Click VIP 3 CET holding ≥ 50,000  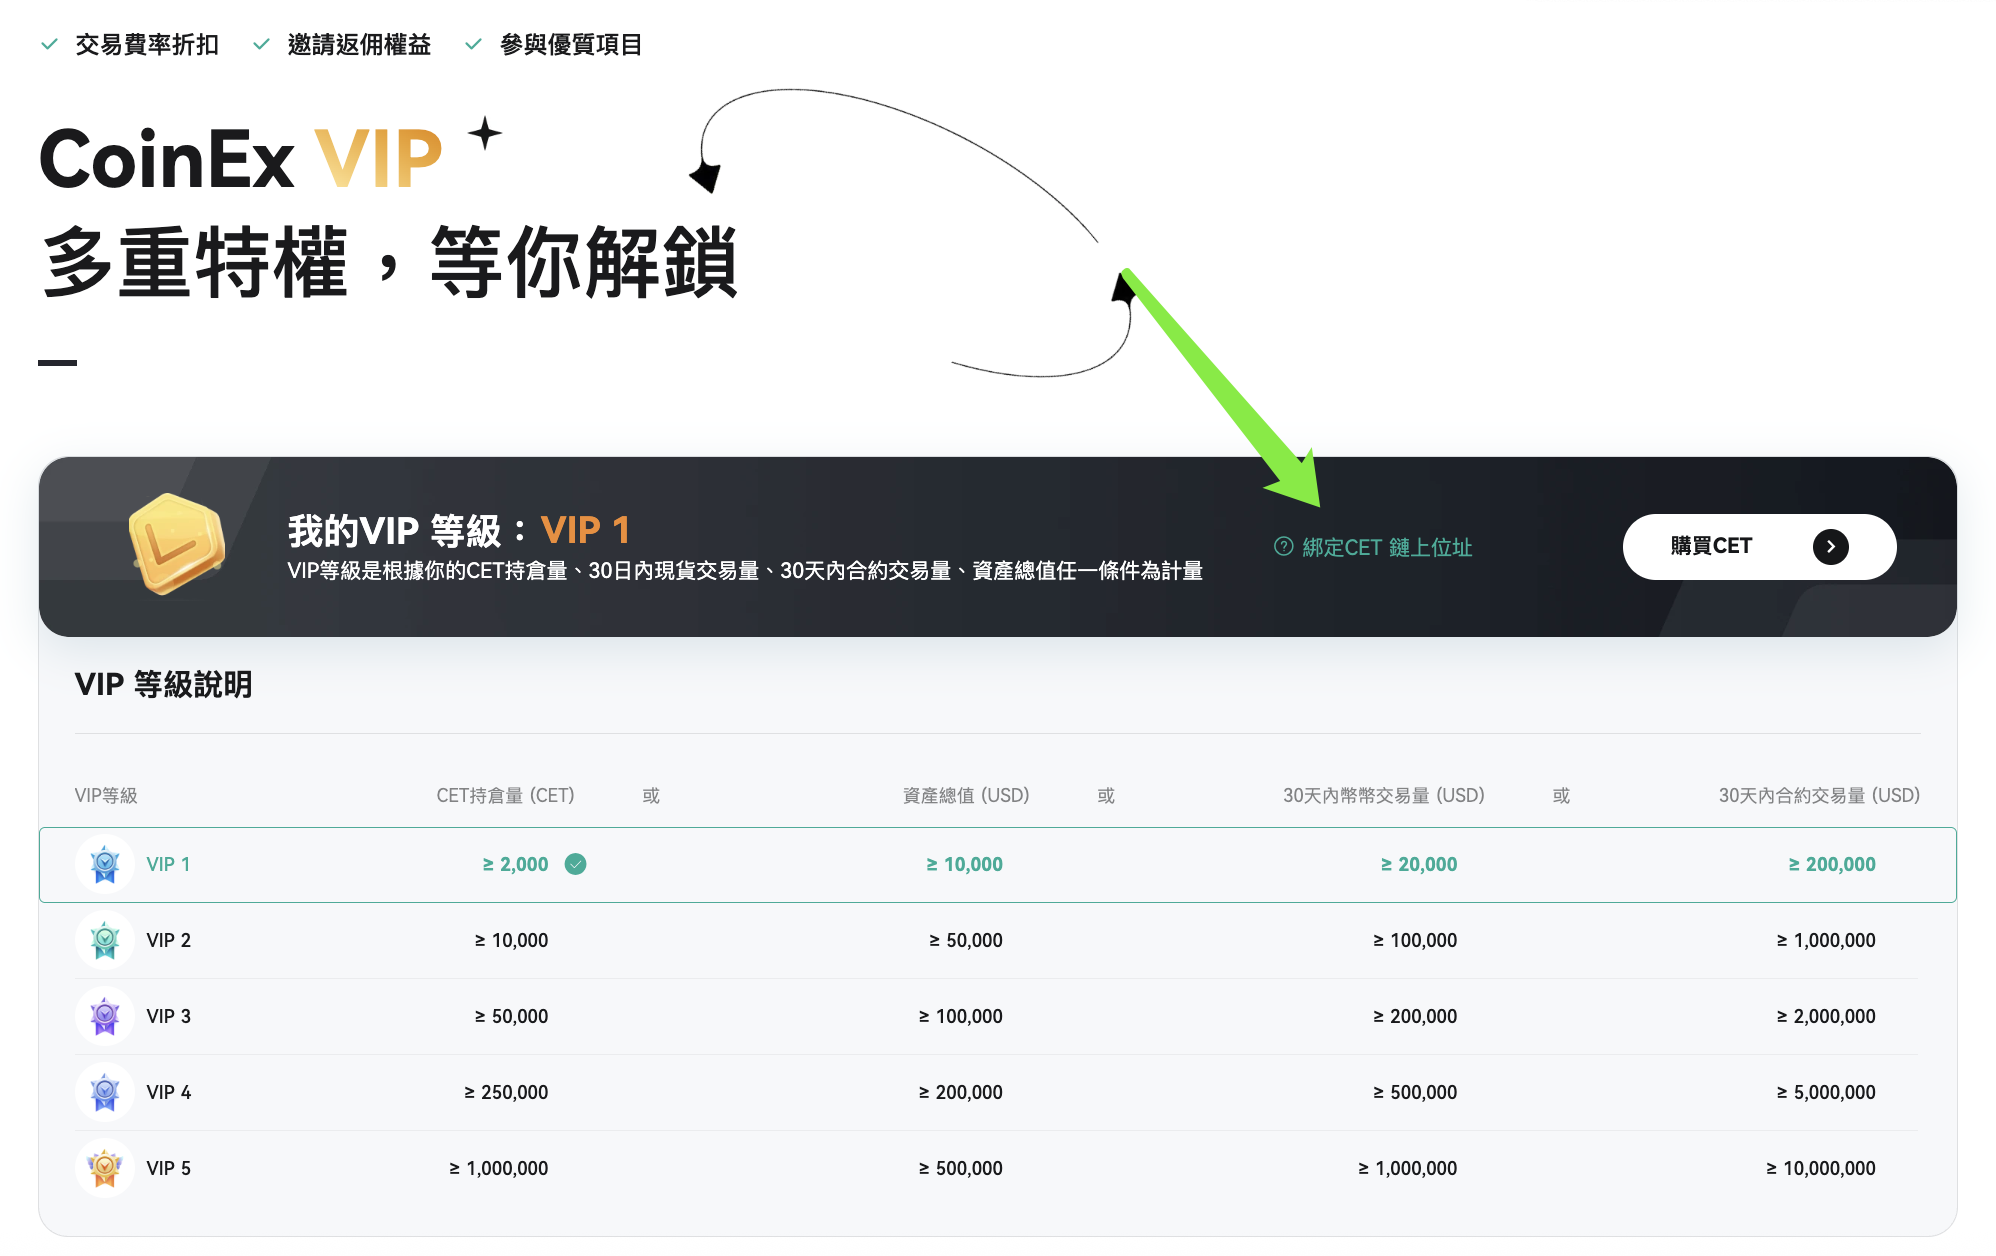(x=511, y=1016)
